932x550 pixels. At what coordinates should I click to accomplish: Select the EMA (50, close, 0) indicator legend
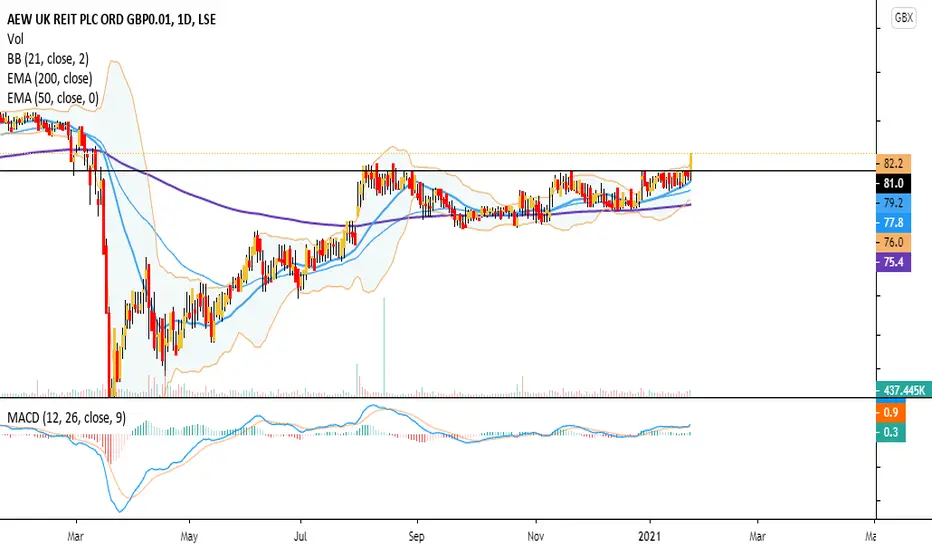[x=52, y=98]
